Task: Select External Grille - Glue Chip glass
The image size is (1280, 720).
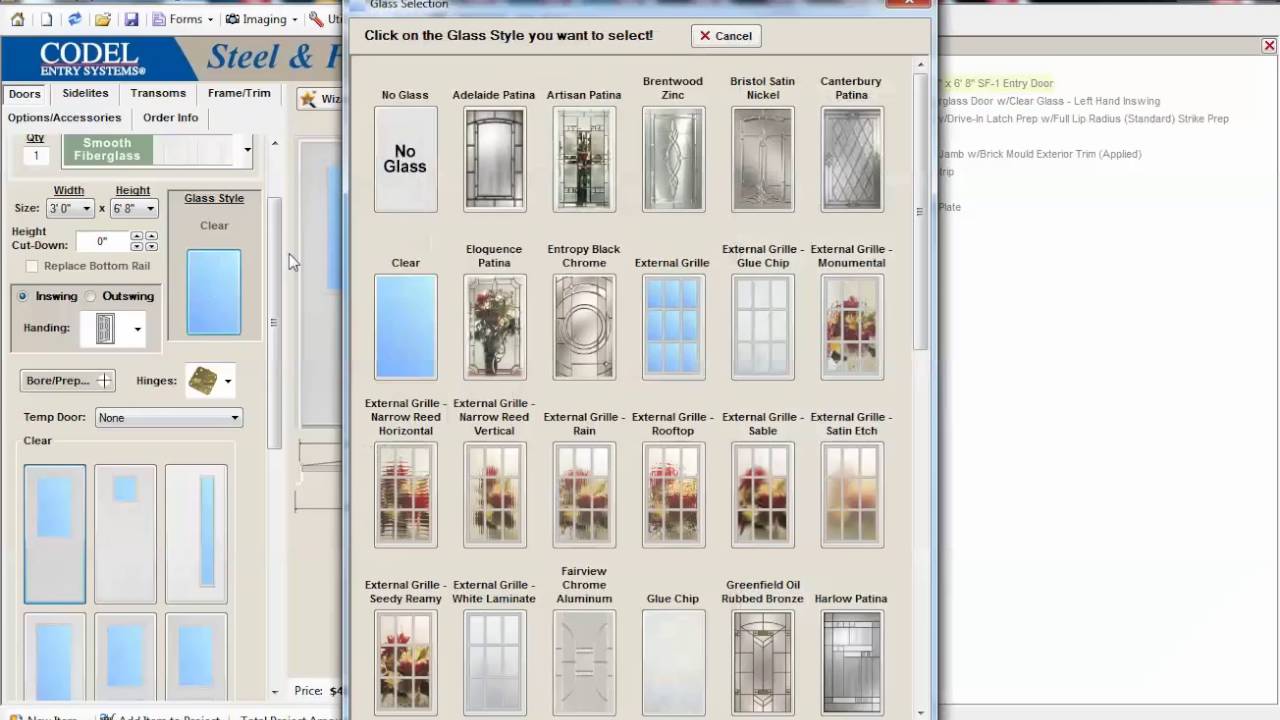Action: (x=762, y=327)
